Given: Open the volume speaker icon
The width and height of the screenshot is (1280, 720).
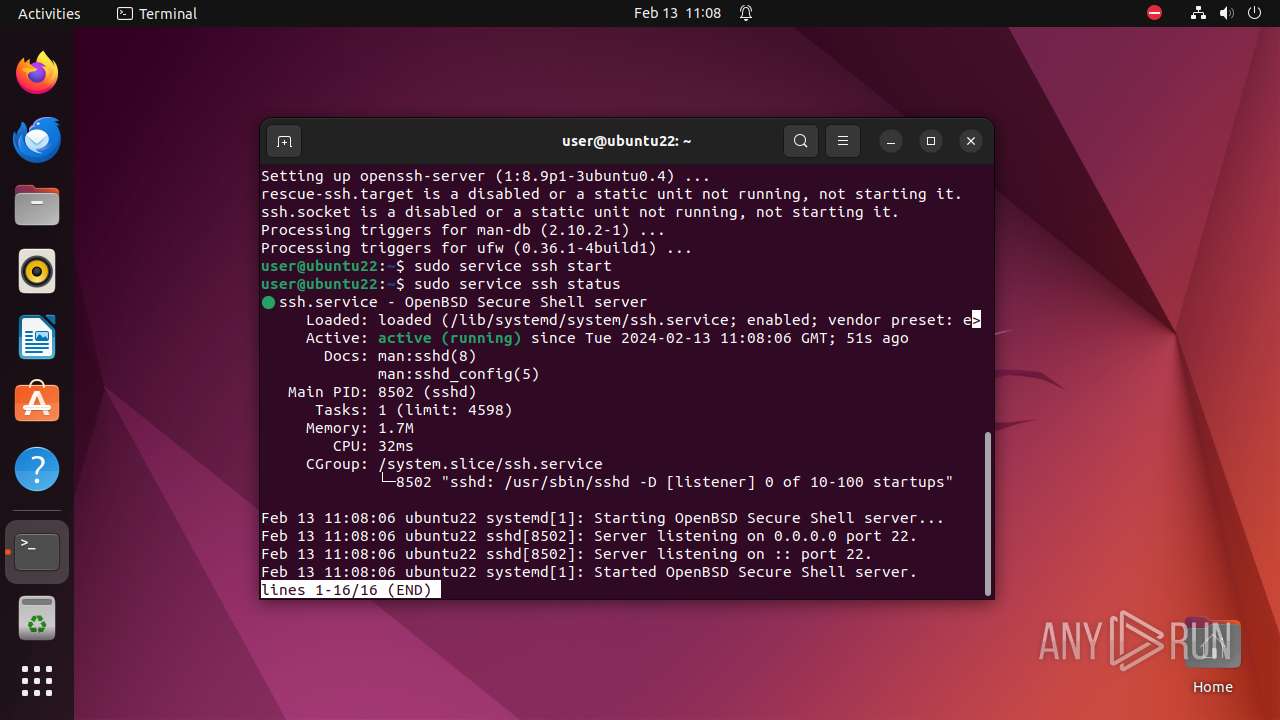Looking at the screenshot, I should (1227, 13).
